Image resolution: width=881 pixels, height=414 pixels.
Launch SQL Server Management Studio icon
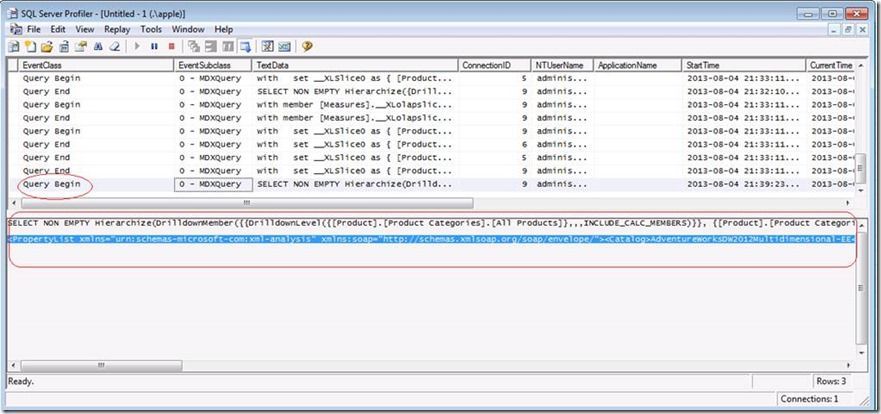(284, 46)
